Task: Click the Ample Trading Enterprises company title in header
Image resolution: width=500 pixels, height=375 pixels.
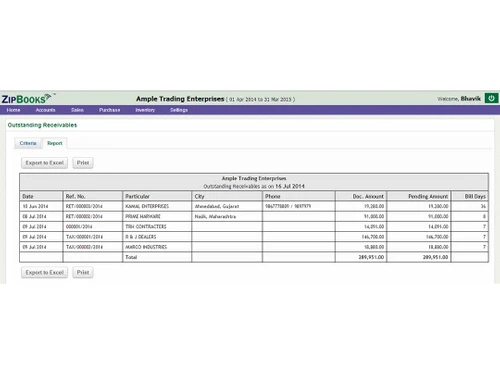Action: tap(180, 99)
